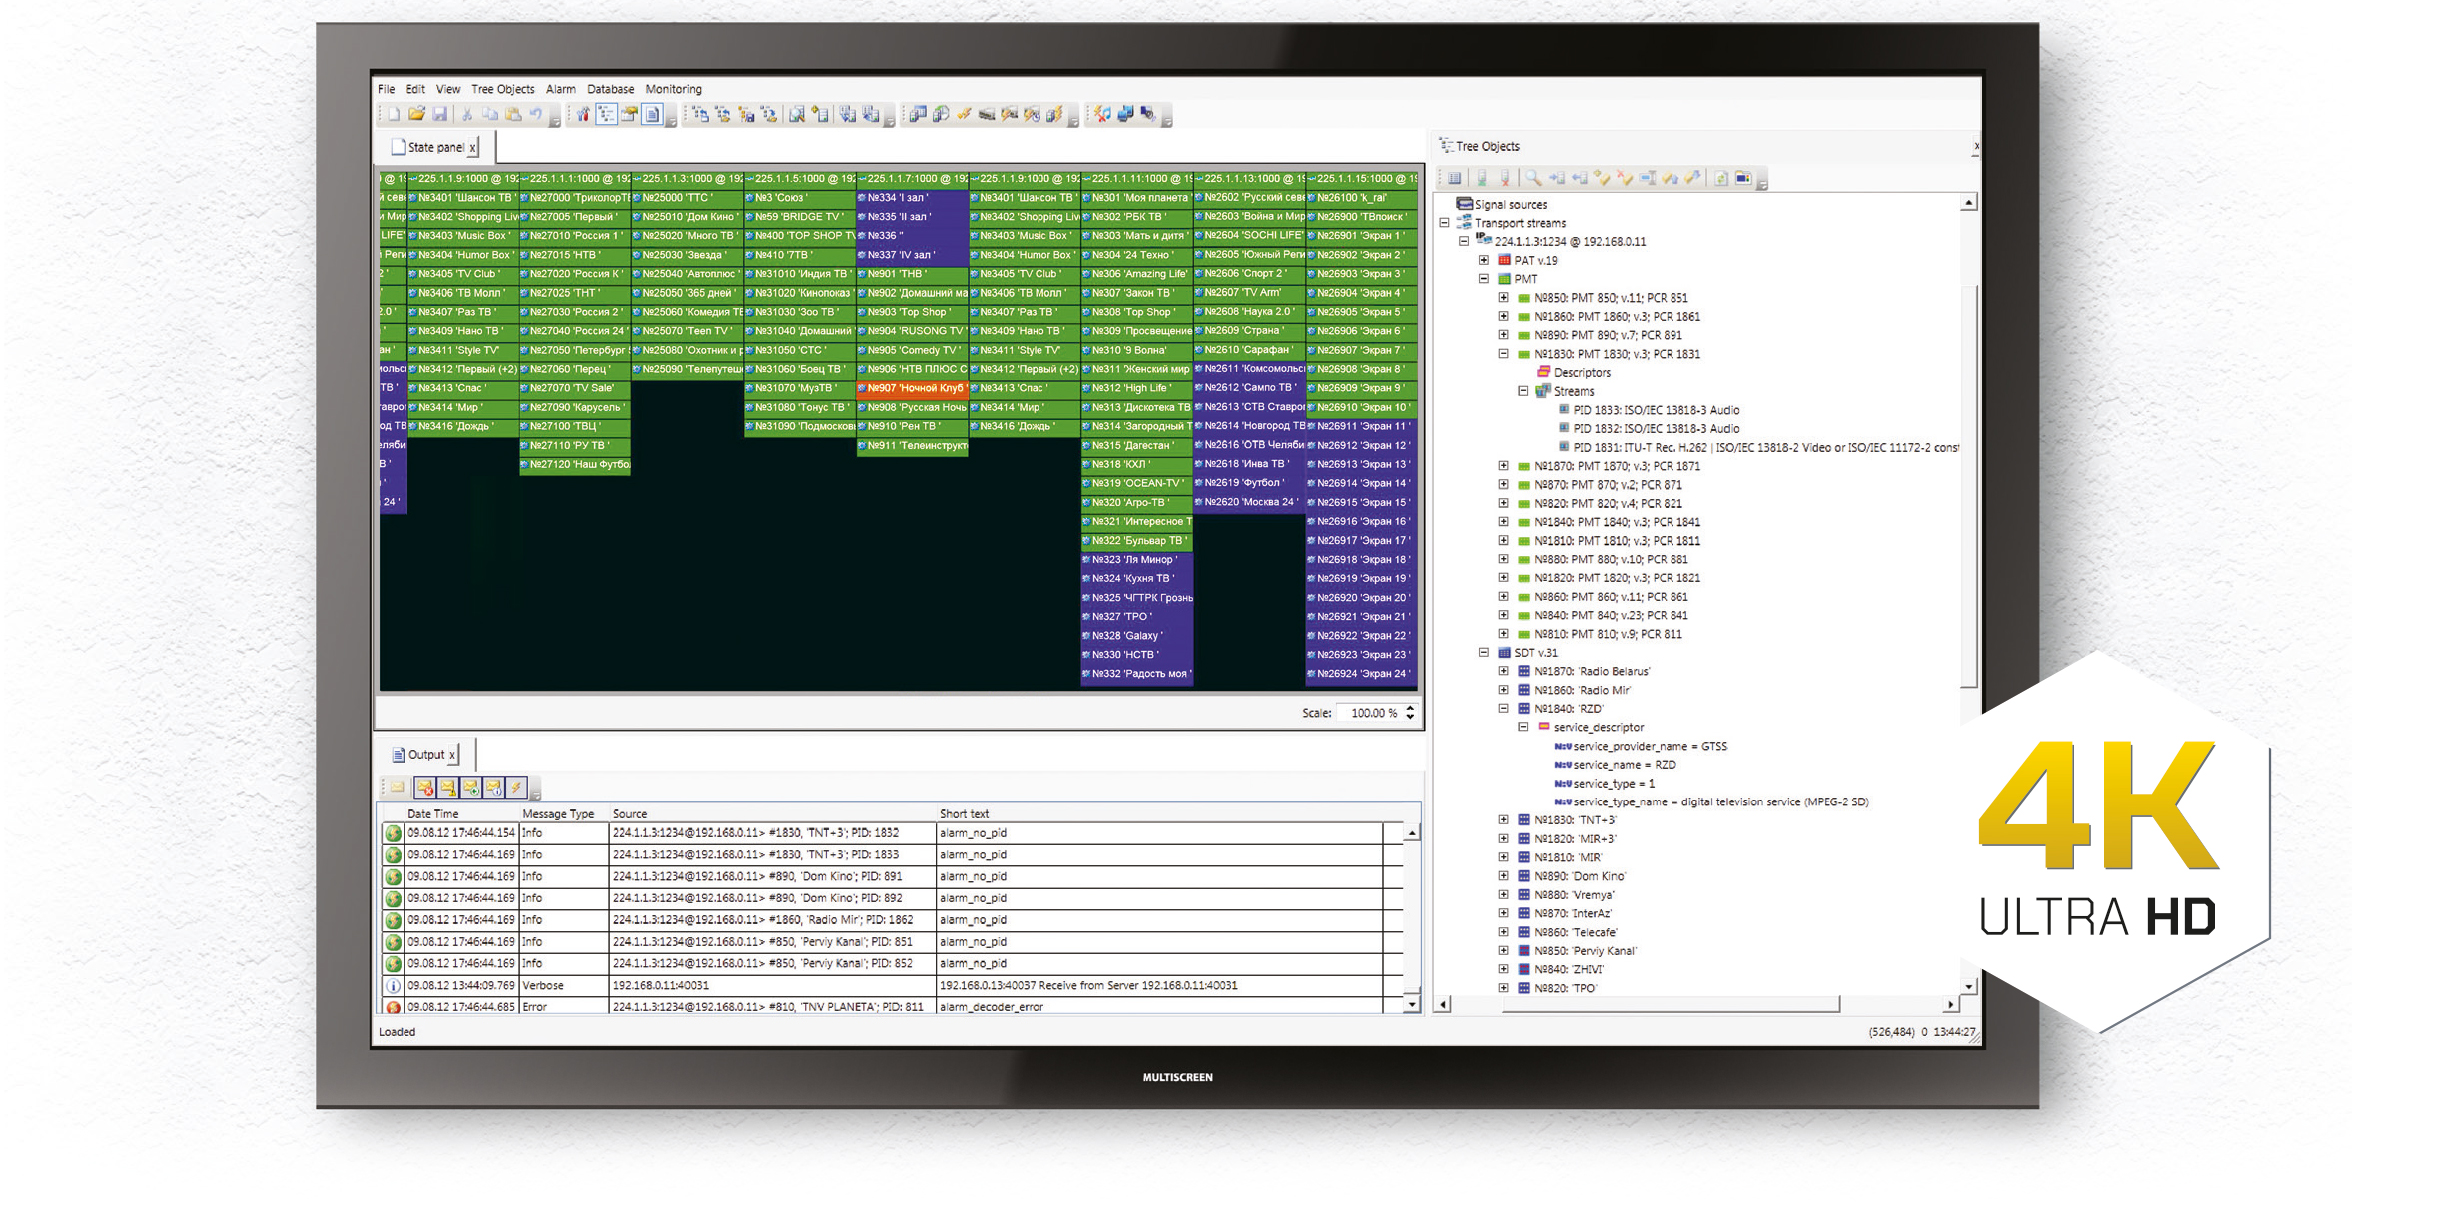Open the Monitoring menu
This screenshot has height=1206, width=2458.
point(674,89)
